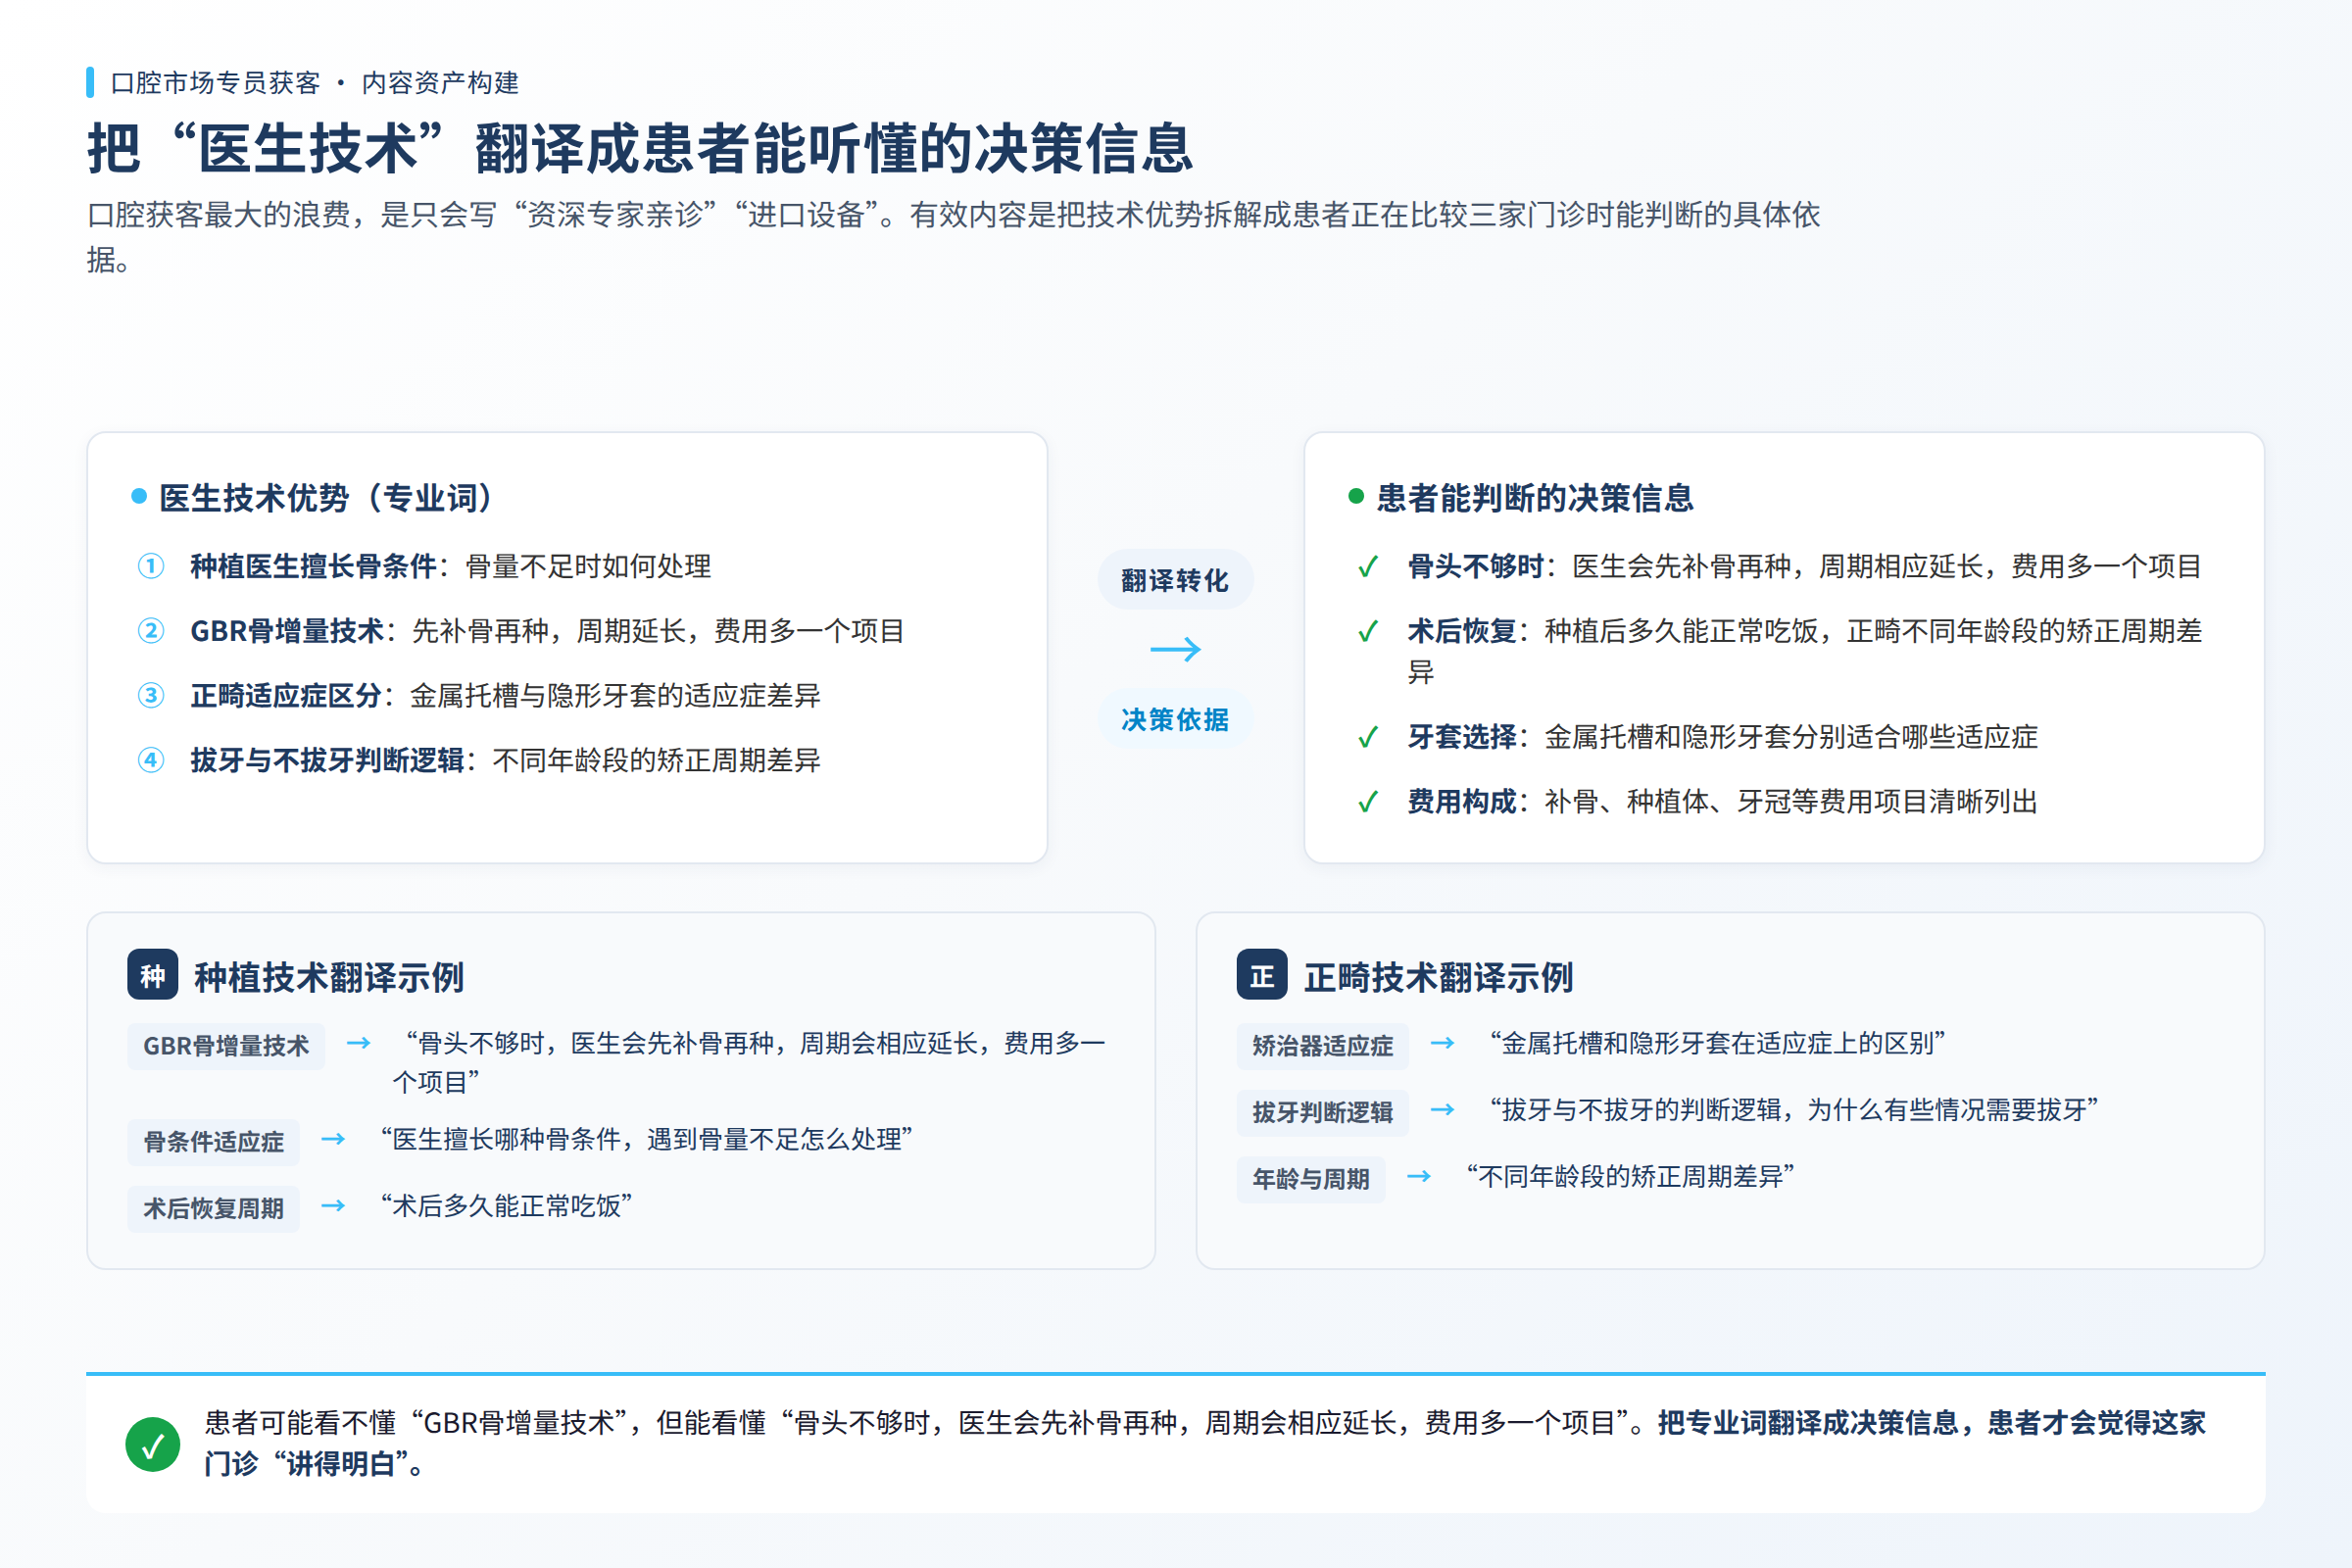Click the checkmark before 术后恢复
Image resolution: width=2352 pixels, height=1568 pixels.
click(x=1368, y=632)
